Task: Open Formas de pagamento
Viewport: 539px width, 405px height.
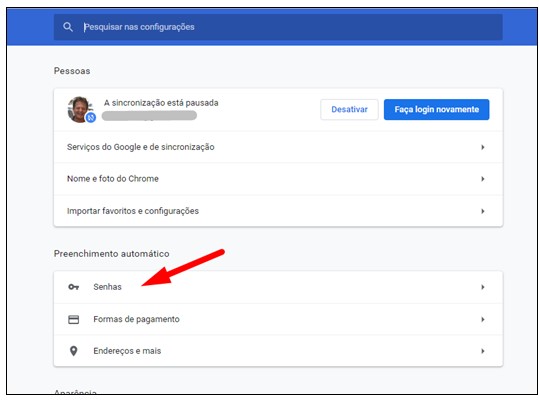Action: point(278,319)
